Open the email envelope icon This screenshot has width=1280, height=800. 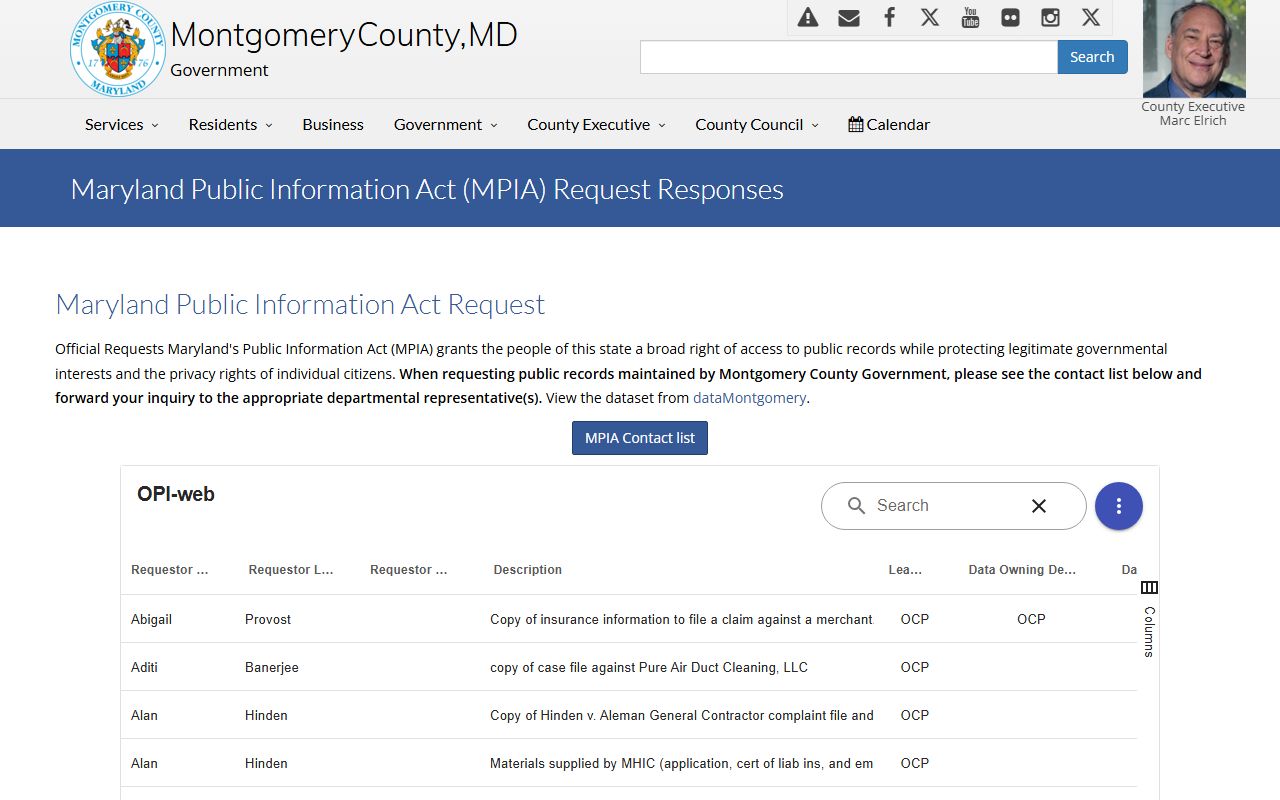tap(849, 17)
